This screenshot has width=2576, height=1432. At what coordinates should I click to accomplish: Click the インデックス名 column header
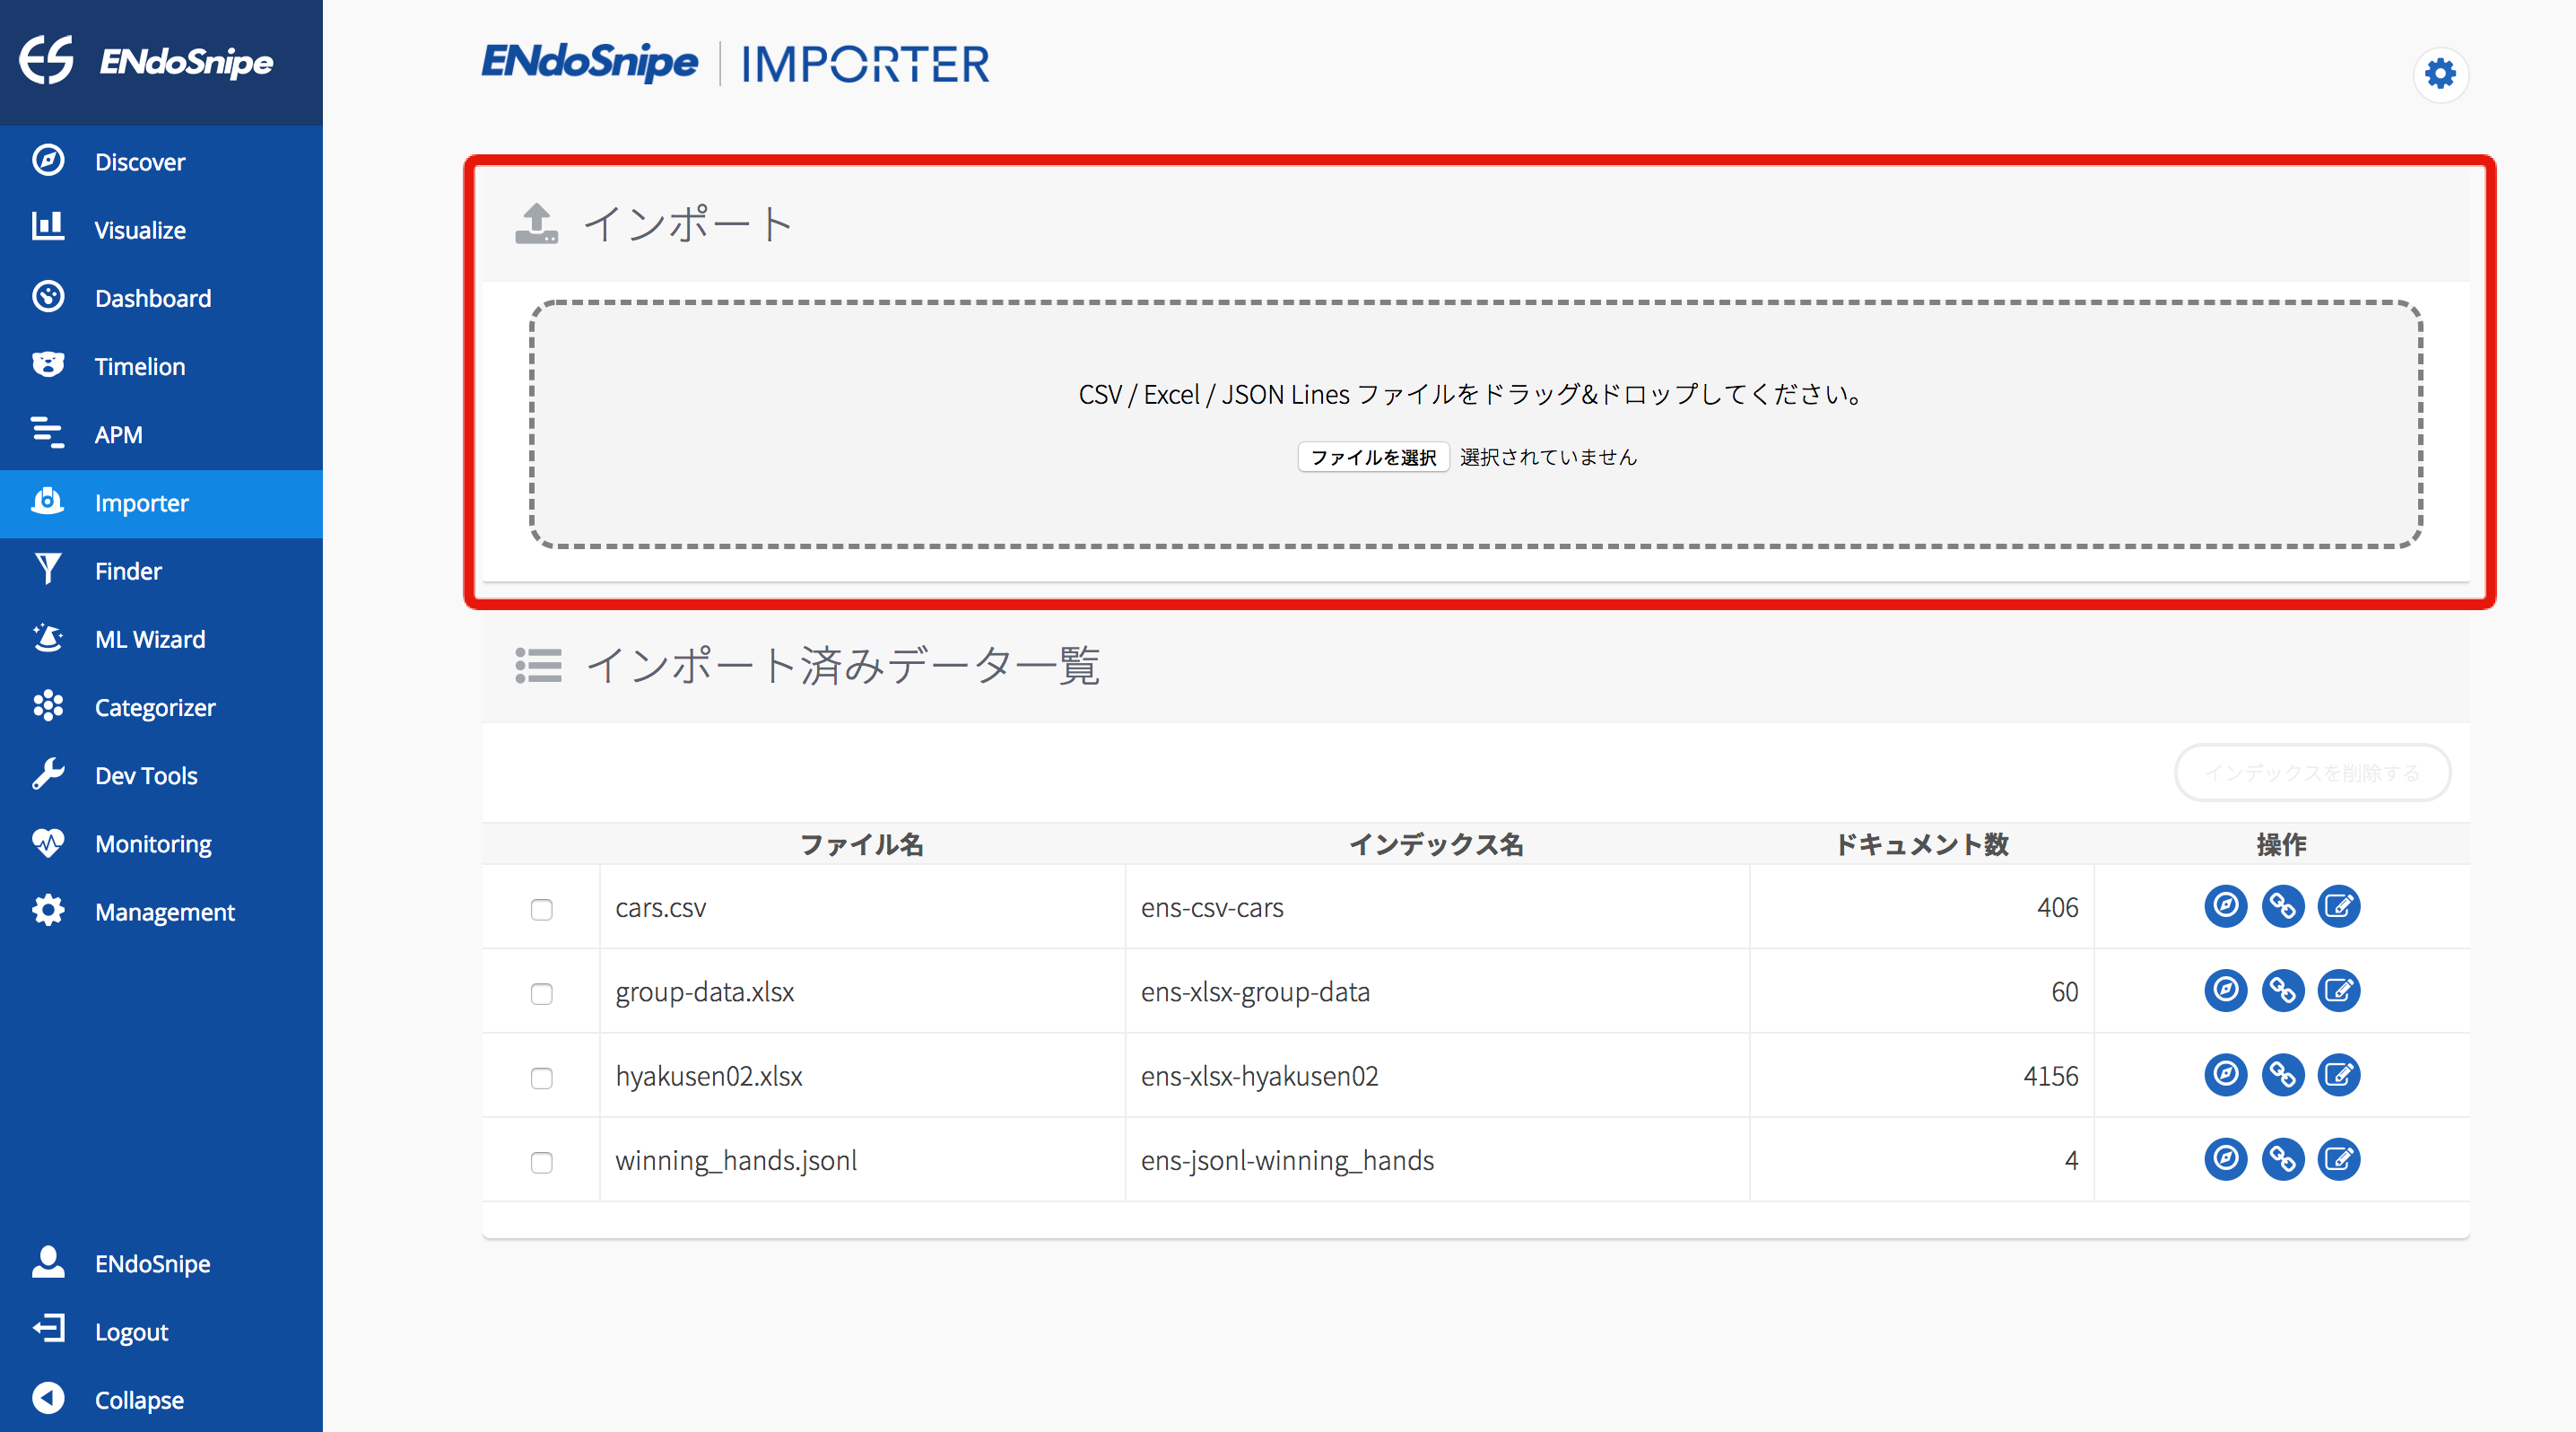1436,844
